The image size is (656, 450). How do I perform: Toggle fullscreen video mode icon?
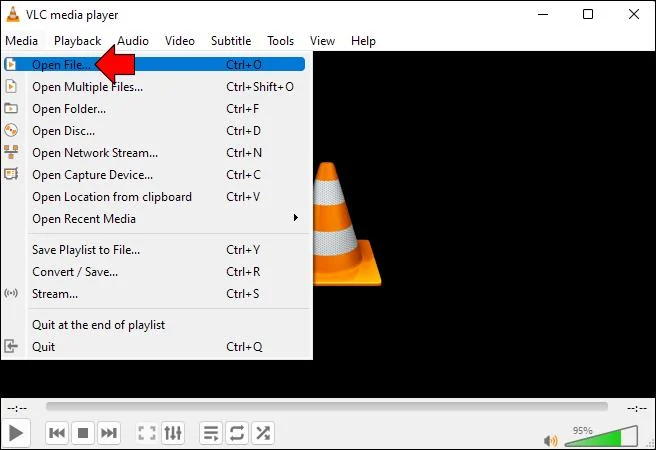pos(147,433)
